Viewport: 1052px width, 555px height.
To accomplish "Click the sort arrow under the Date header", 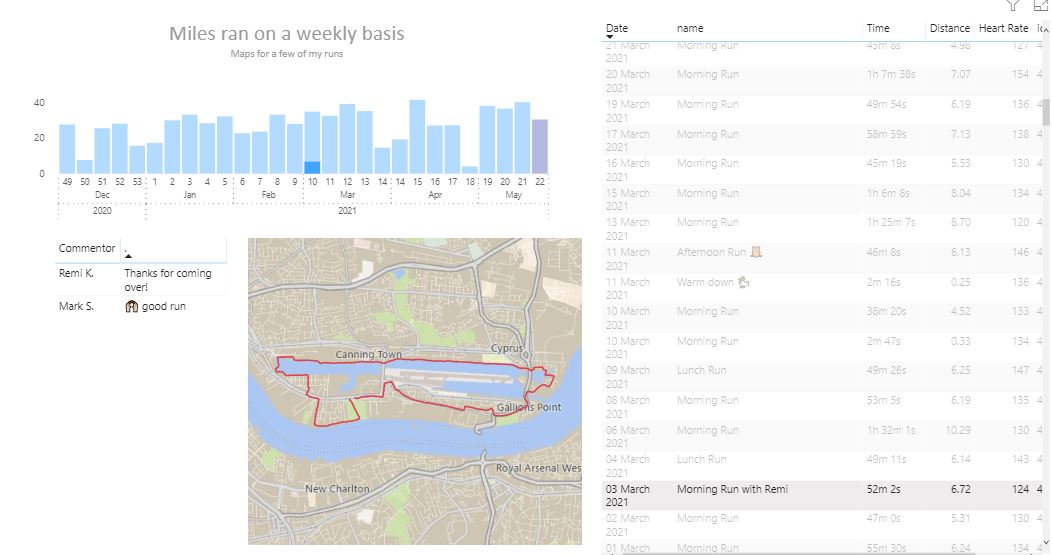I will 611,39.
